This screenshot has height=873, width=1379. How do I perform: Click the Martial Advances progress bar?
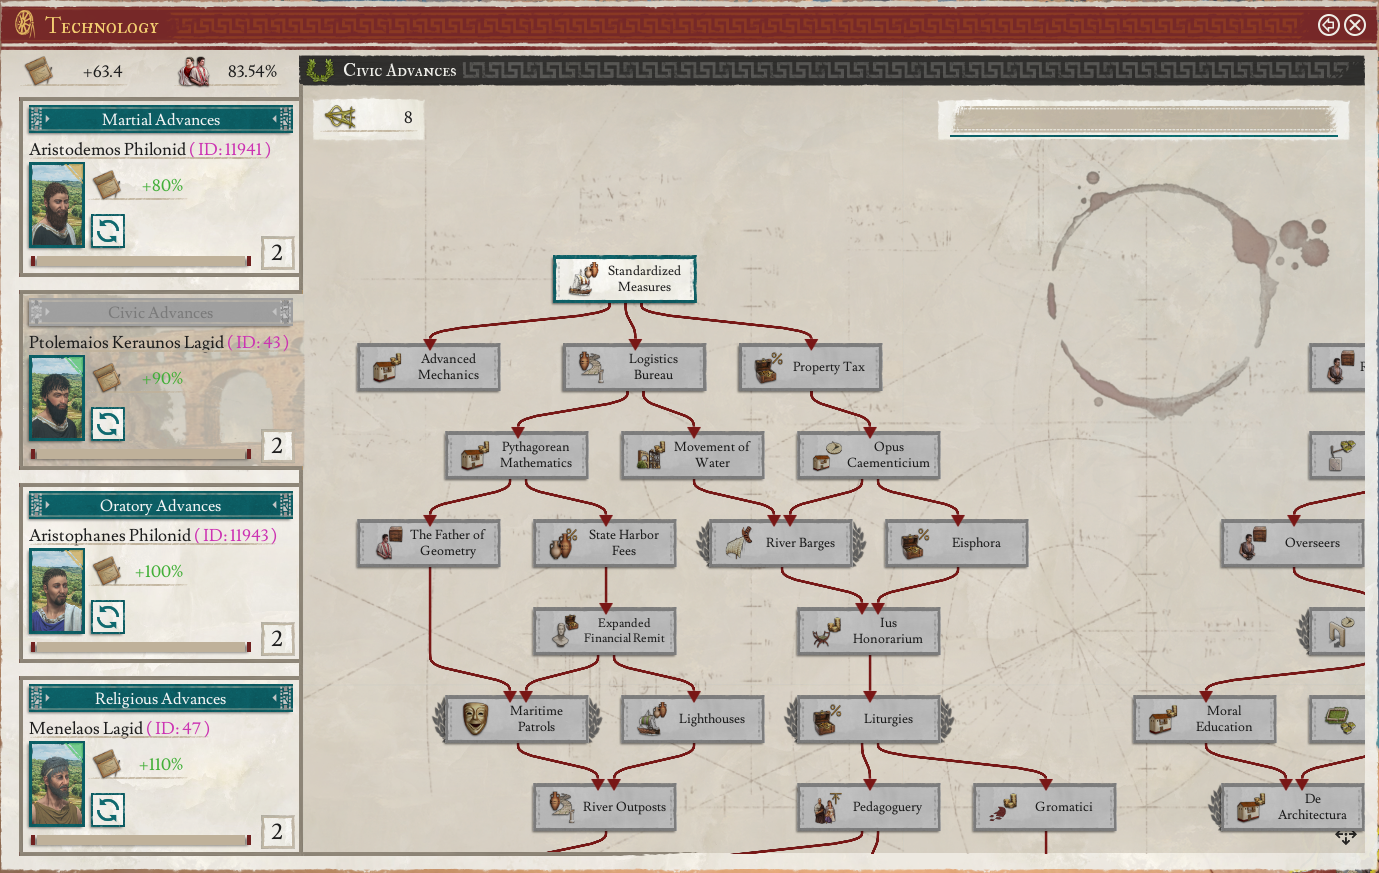[141, 261]
